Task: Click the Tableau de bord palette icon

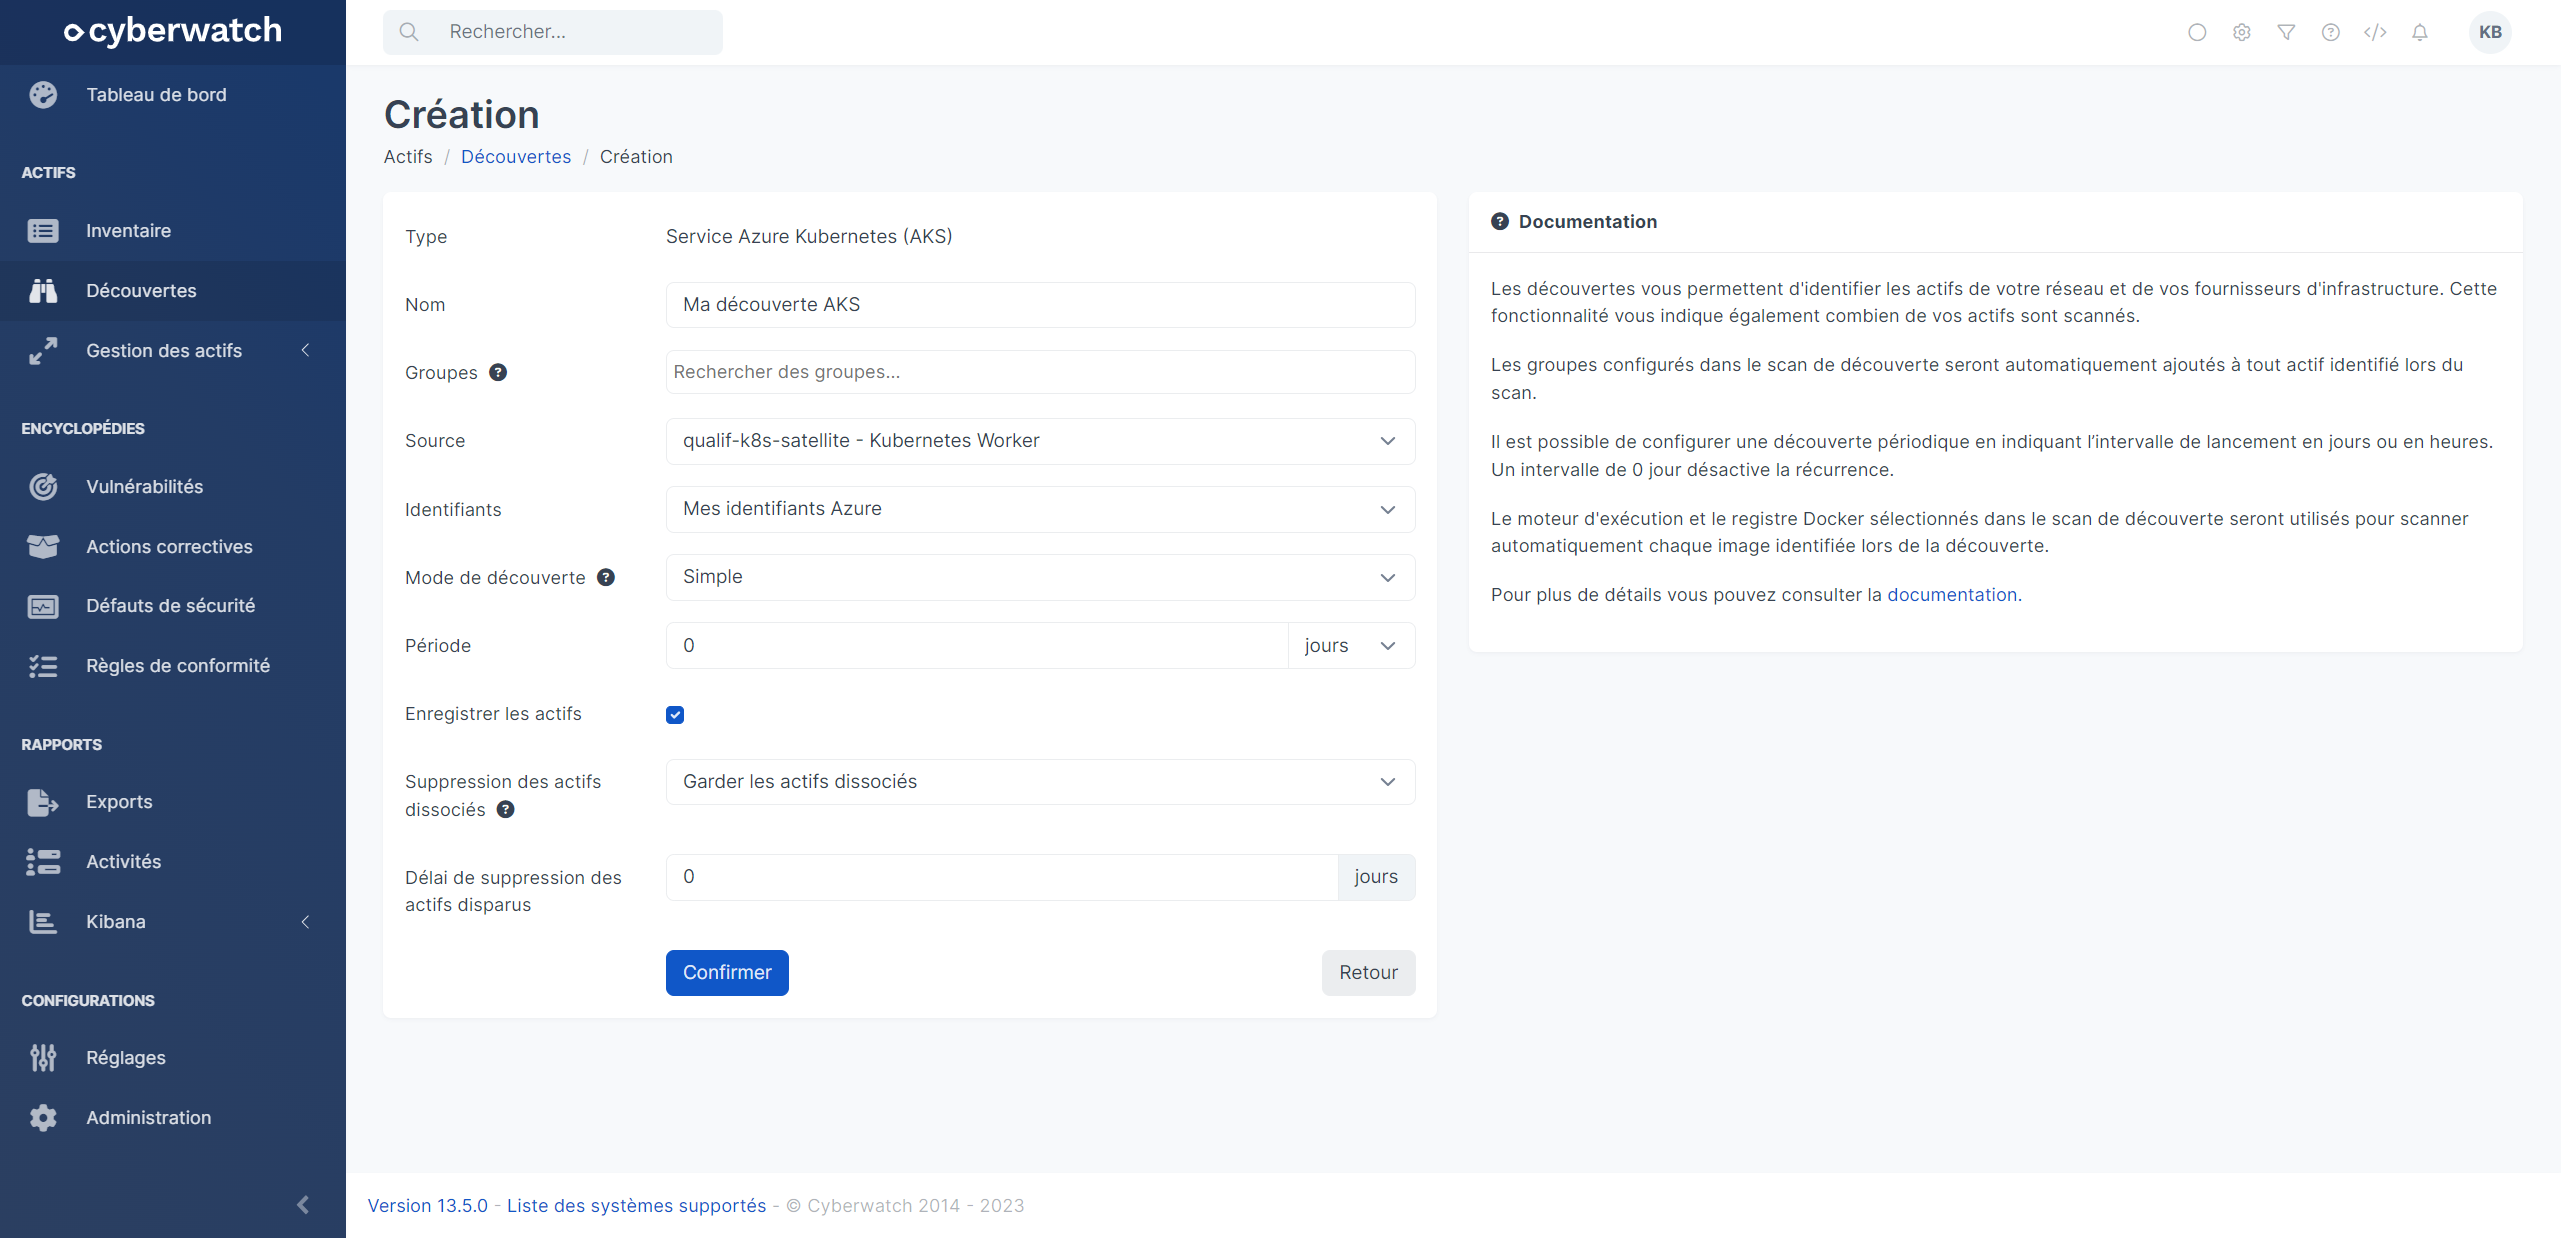Action: point(43,95)
